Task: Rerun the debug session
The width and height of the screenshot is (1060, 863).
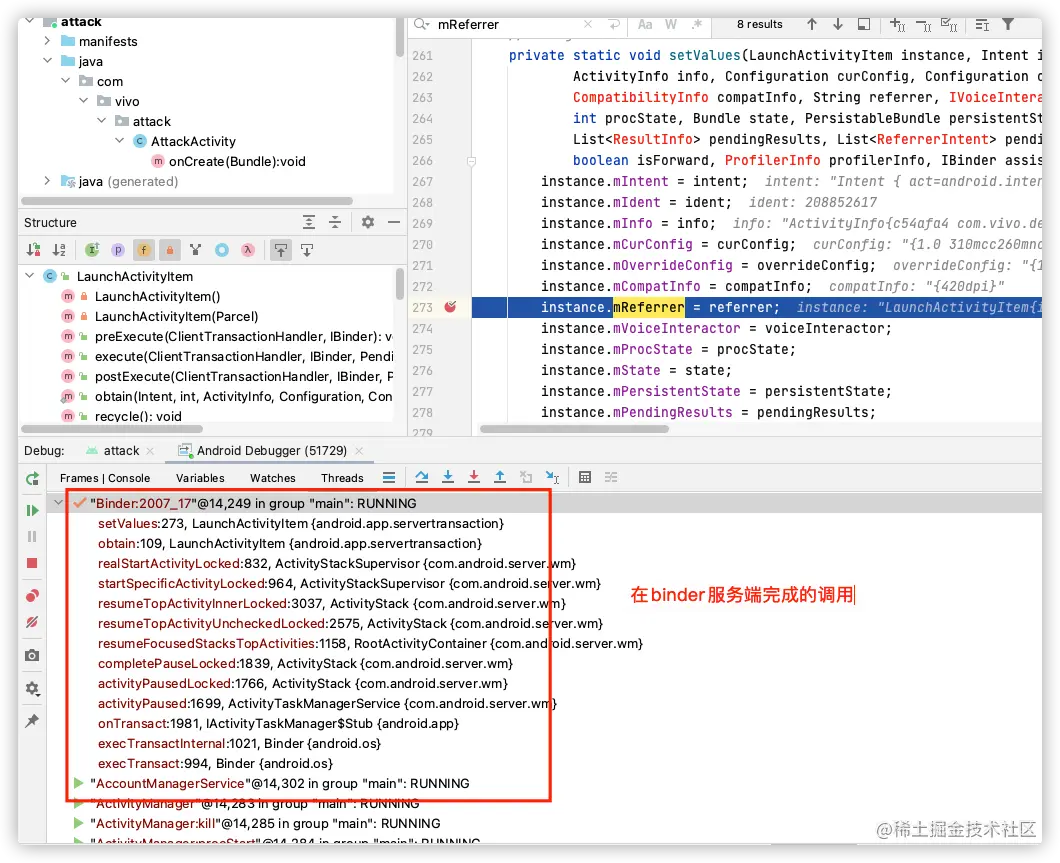Action: click(32, 479)
